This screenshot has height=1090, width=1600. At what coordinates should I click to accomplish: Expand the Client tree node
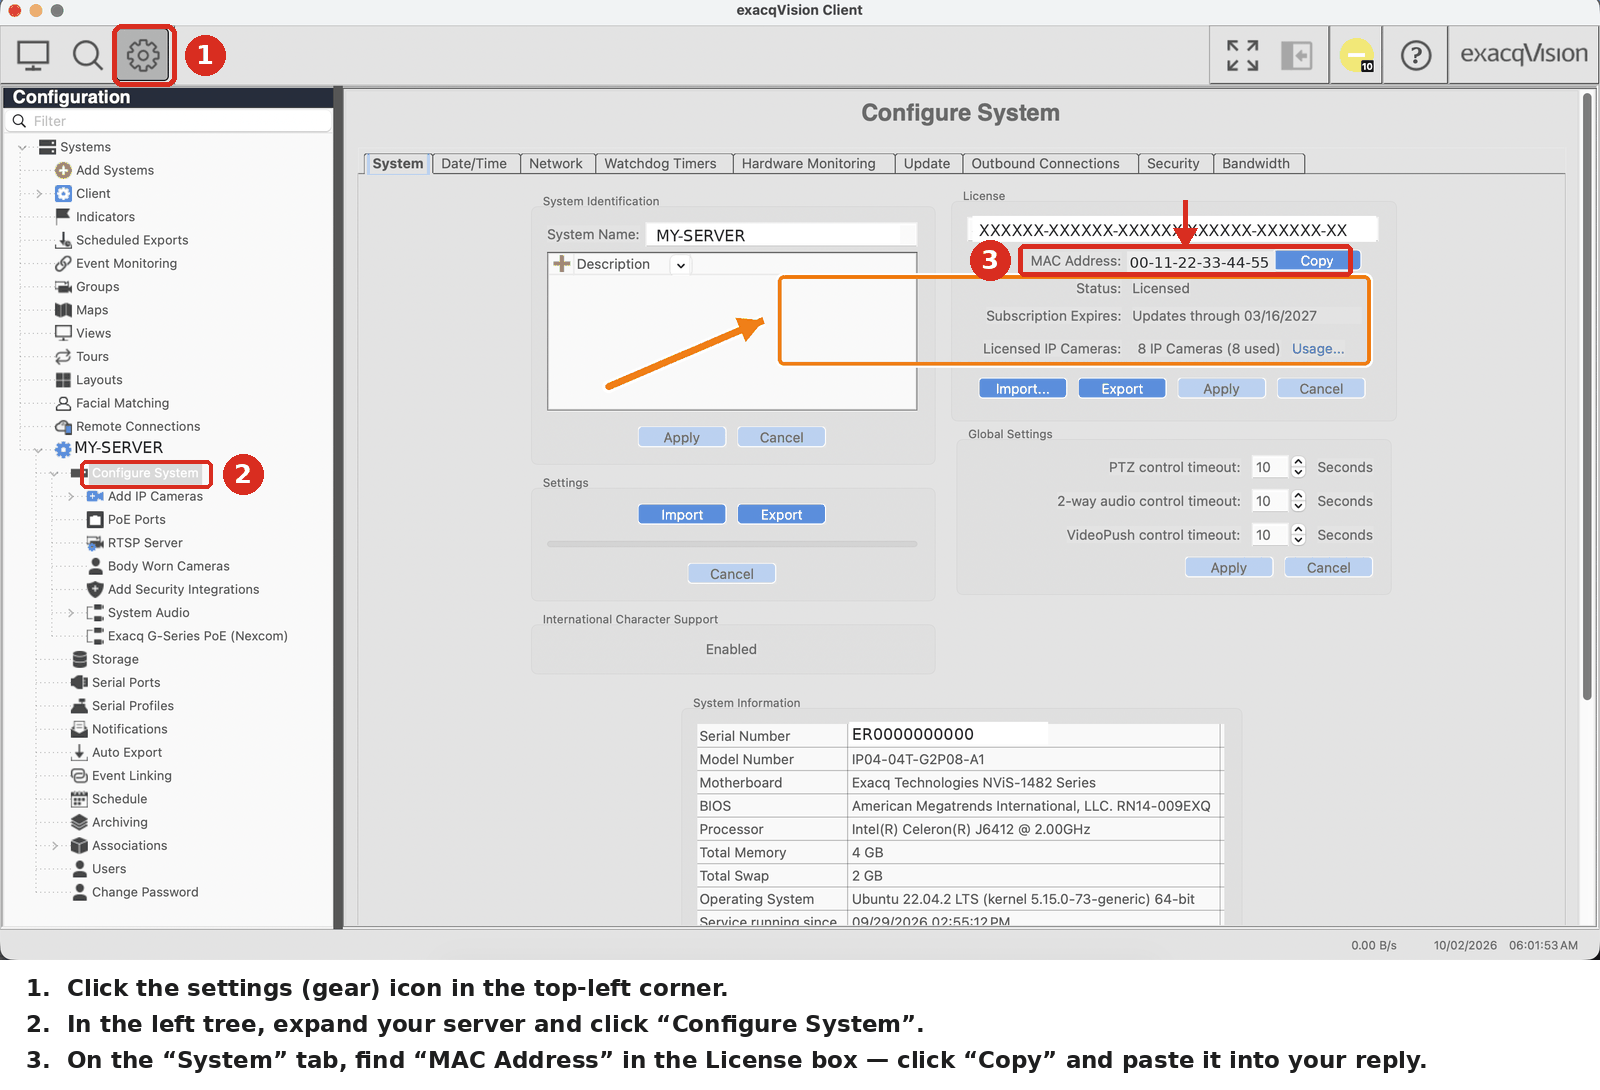click(x=39, y=194)
